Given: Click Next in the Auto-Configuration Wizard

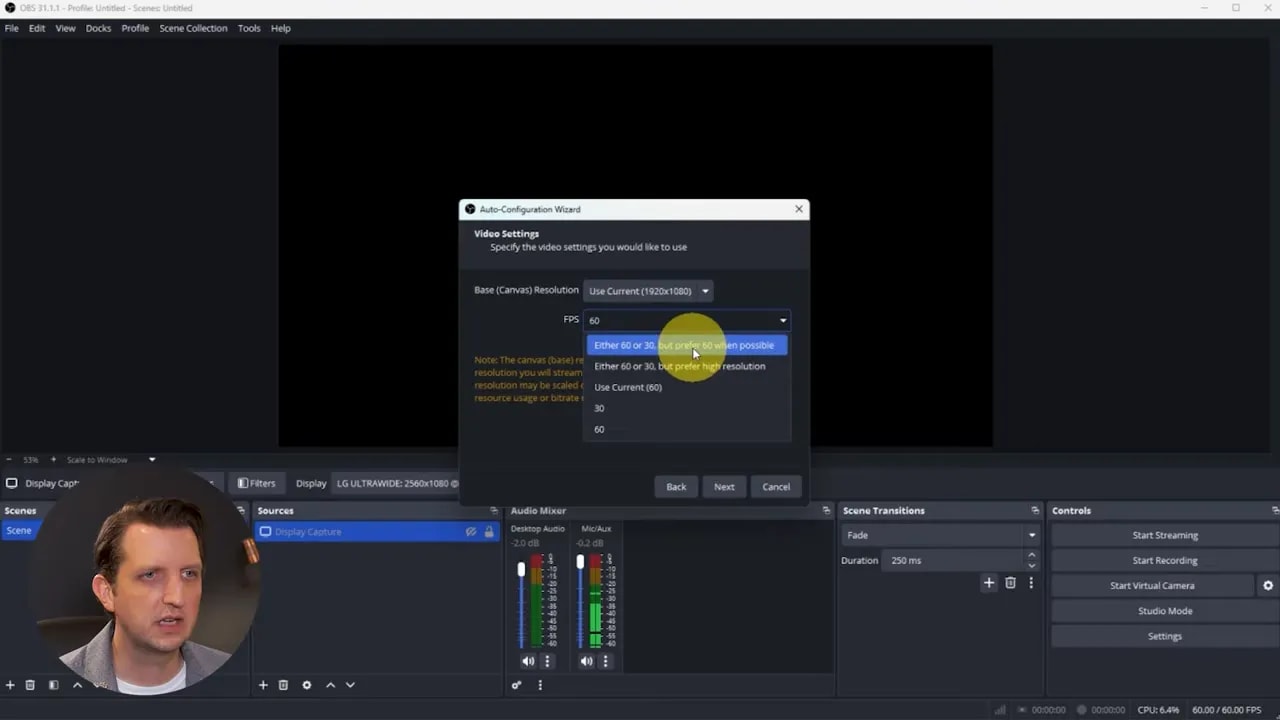Looking at the screenshot, I should 724,486.
